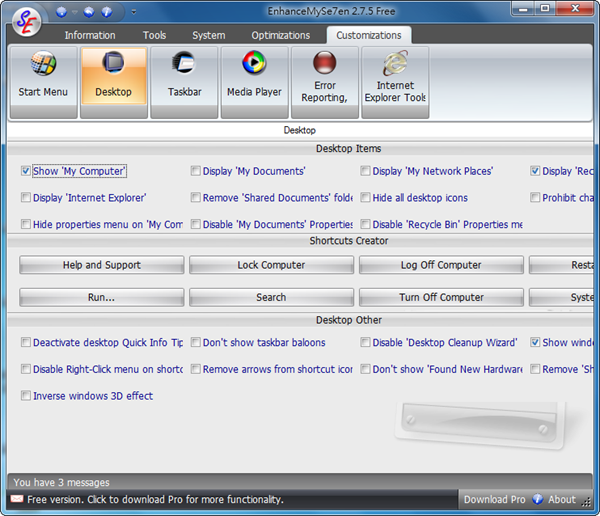Create Help and Support shortcut
Image resolution: width=600 pixels, height=516 pixels.
coord(102,265)
